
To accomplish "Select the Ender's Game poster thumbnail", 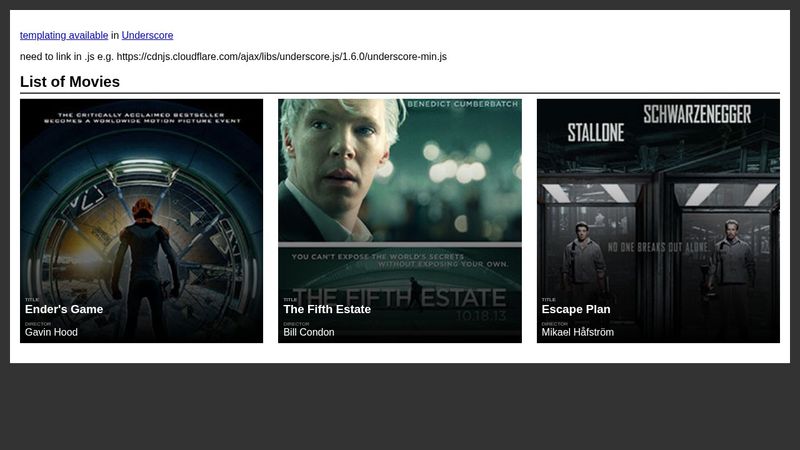I will [x=141, y=200].
